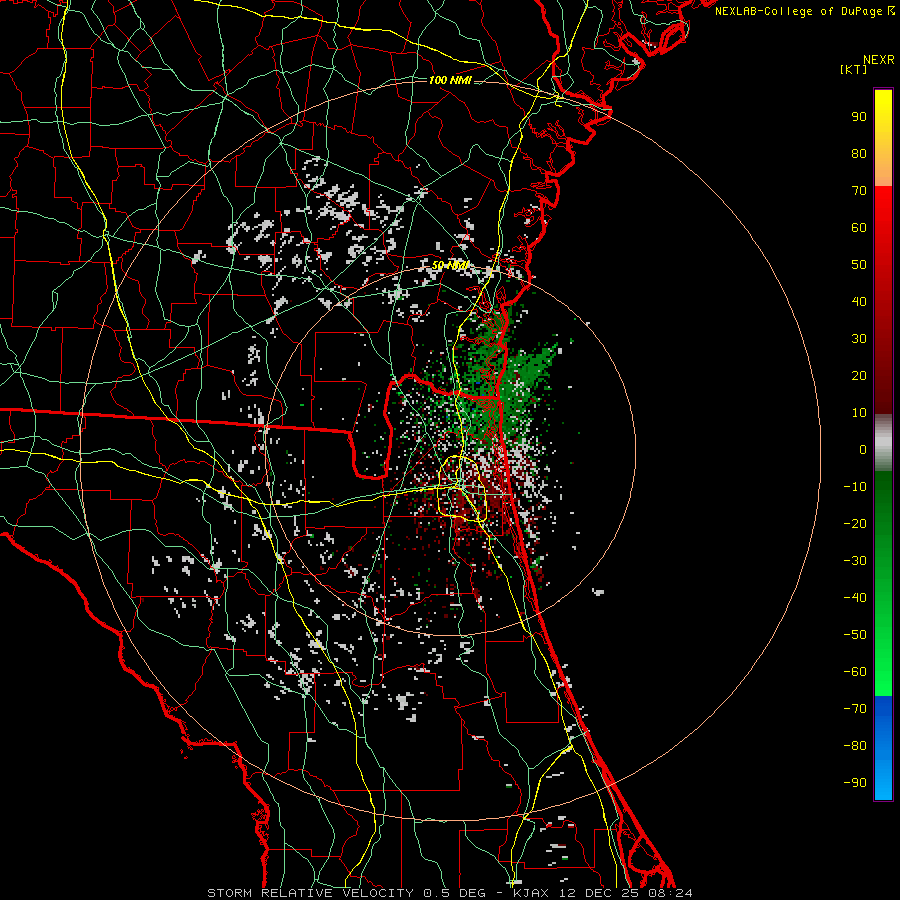Click the 50 value on the velocity scale
The width and height of the screenshot is (900, 900).
coord(859,265)
